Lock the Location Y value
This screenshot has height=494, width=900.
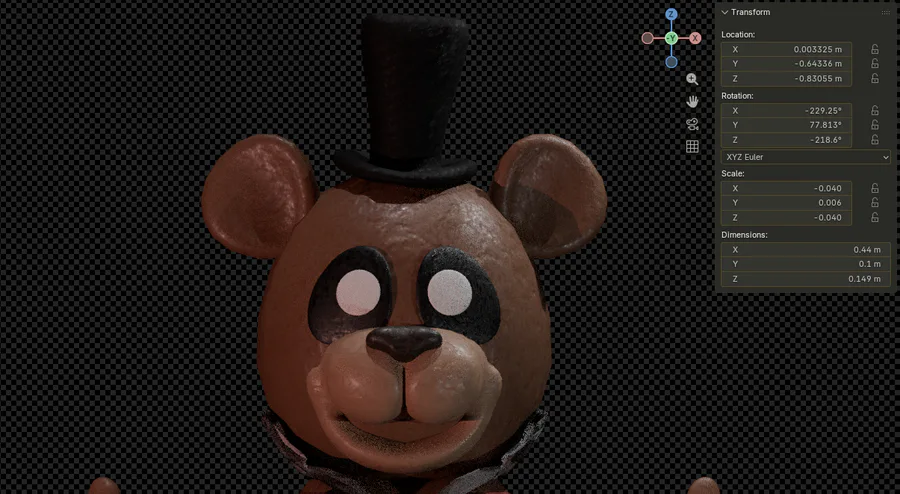coord(875,64)
